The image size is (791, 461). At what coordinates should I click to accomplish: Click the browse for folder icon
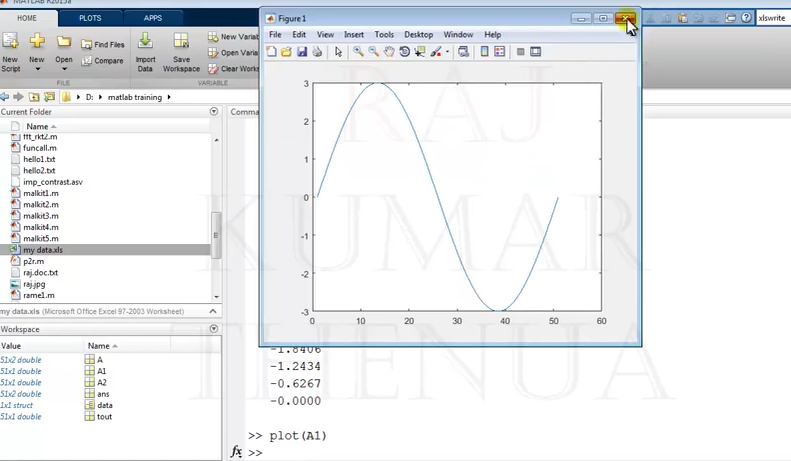tap(49, 96)
